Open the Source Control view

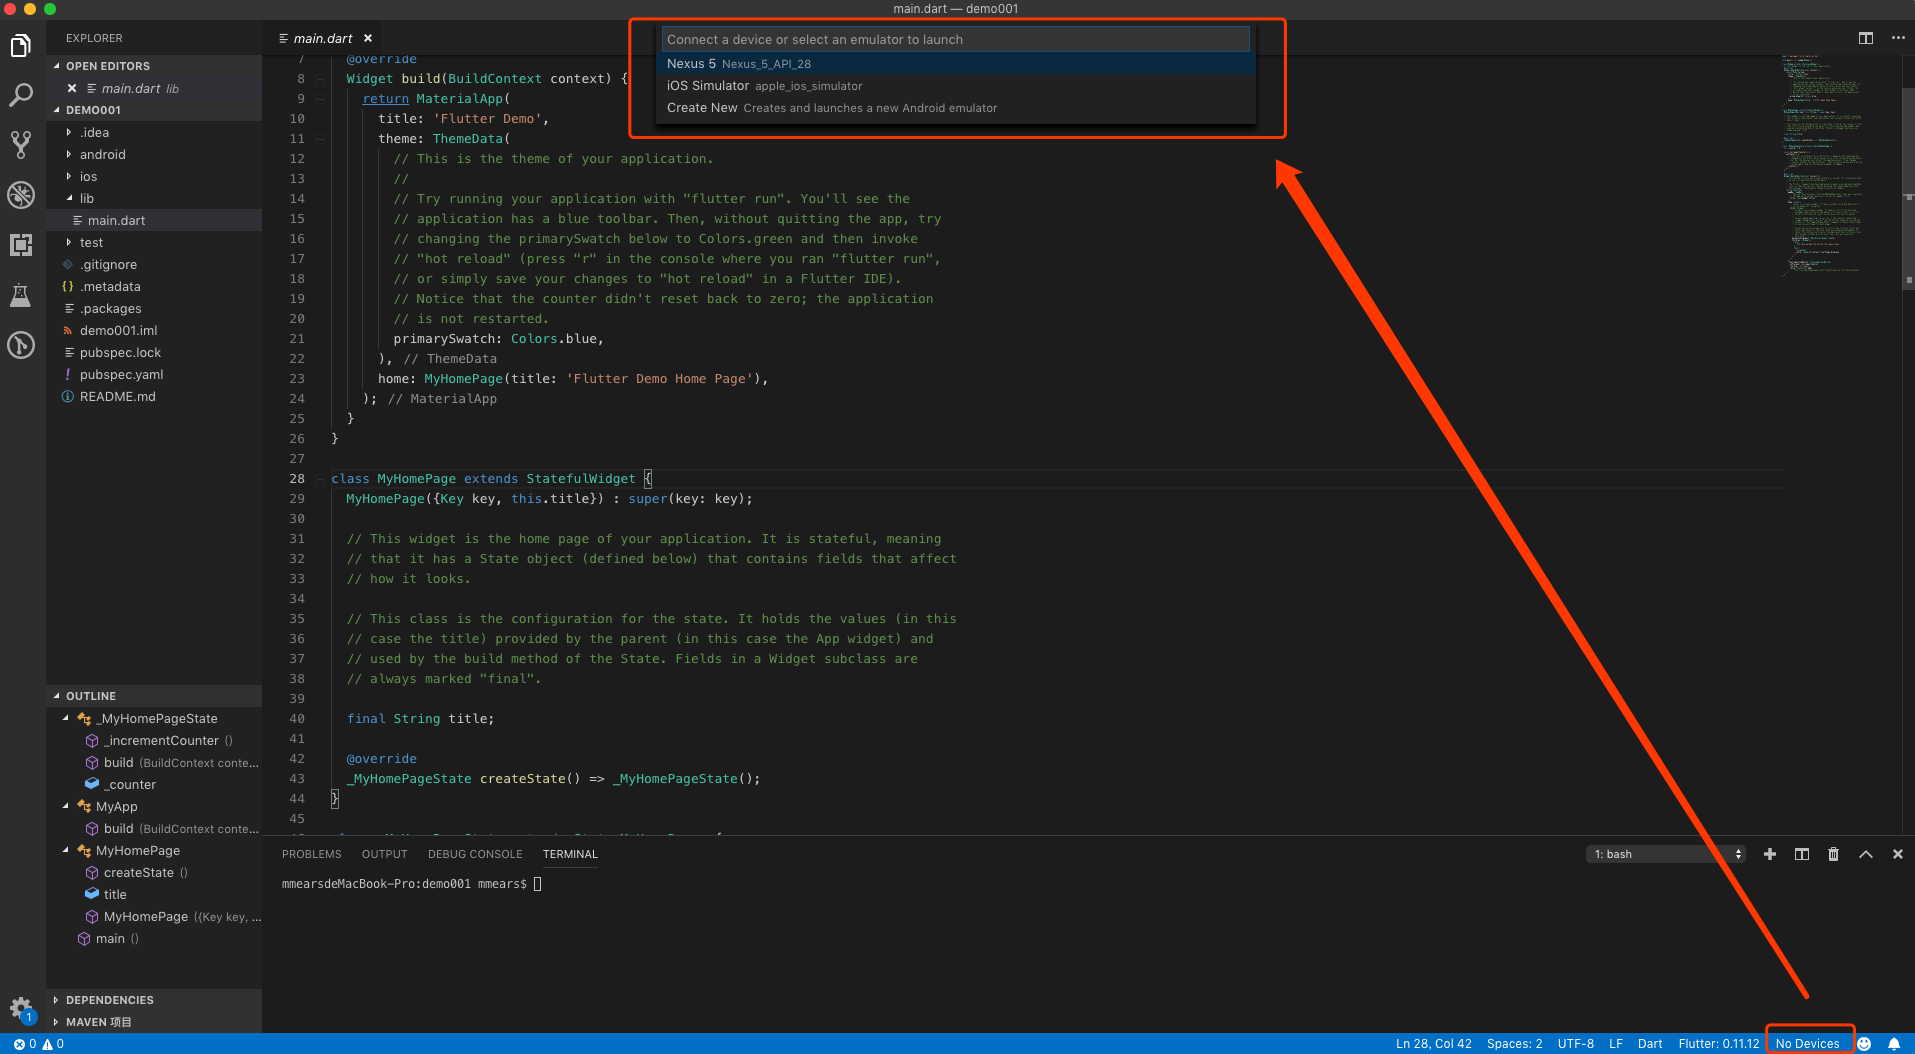pos(21,145)
